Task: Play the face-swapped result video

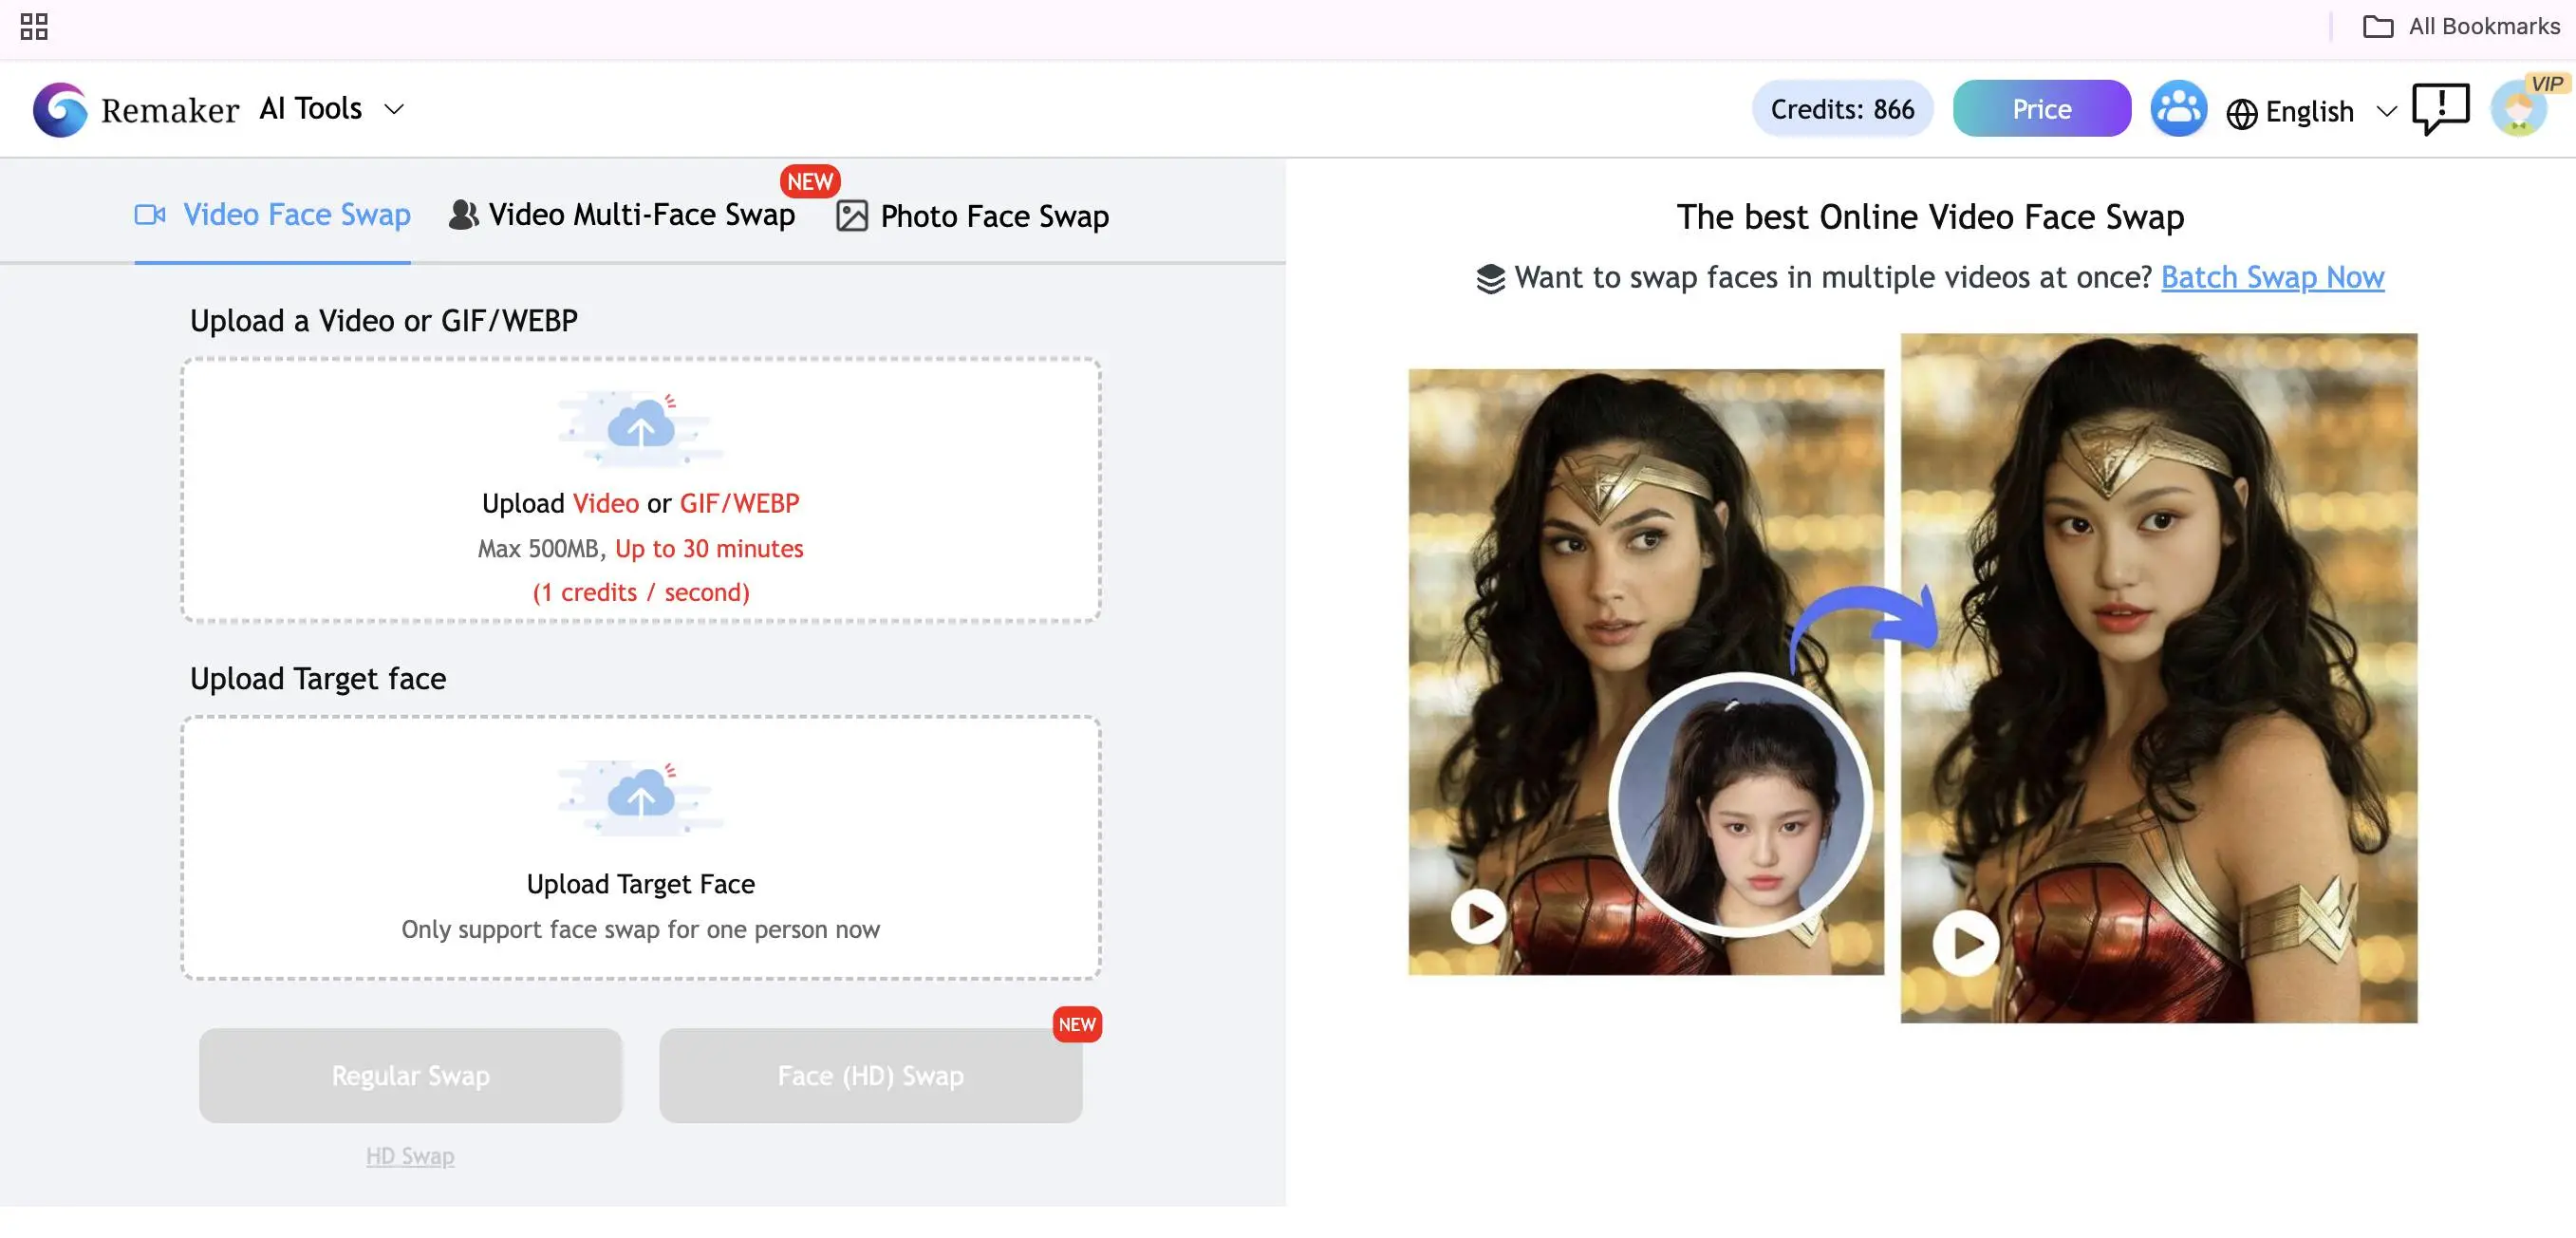Action: (x=1966, y=942)
